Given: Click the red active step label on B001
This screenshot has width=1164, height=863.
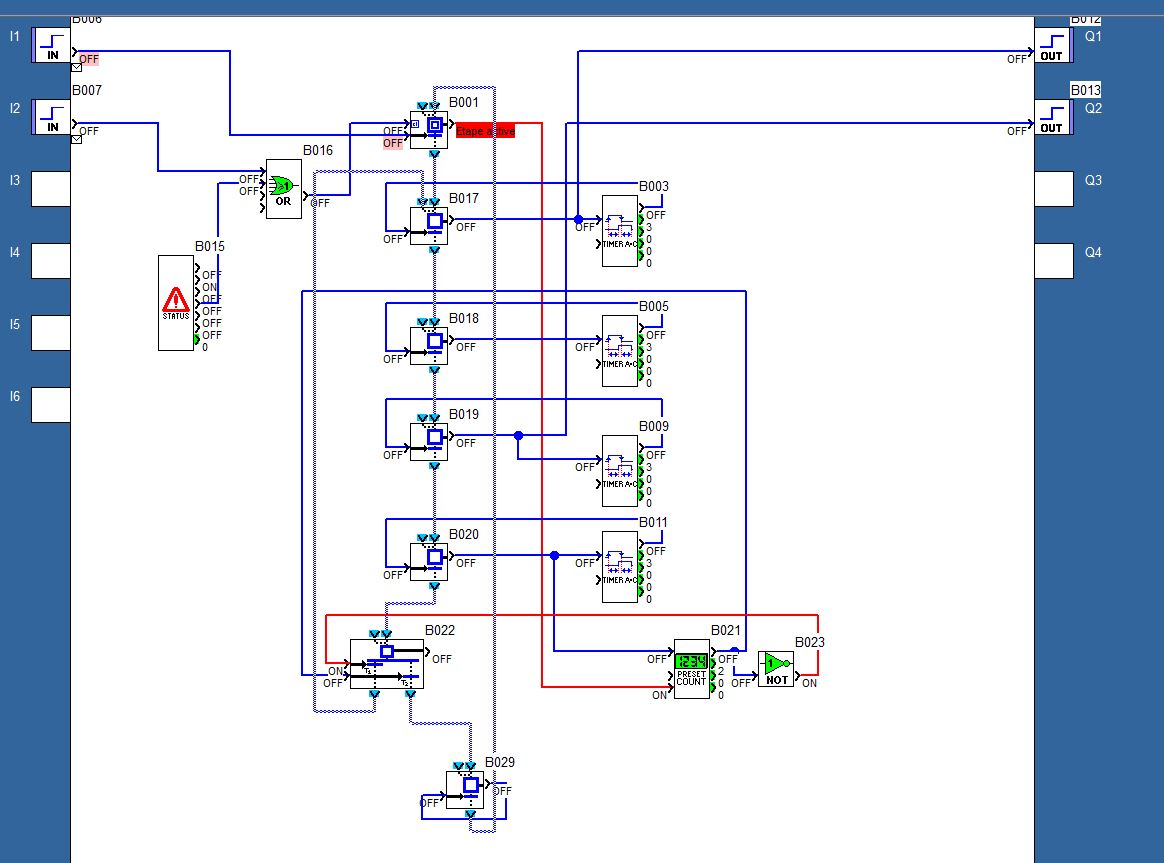Looking at the screenshot, I should (485, 131).
